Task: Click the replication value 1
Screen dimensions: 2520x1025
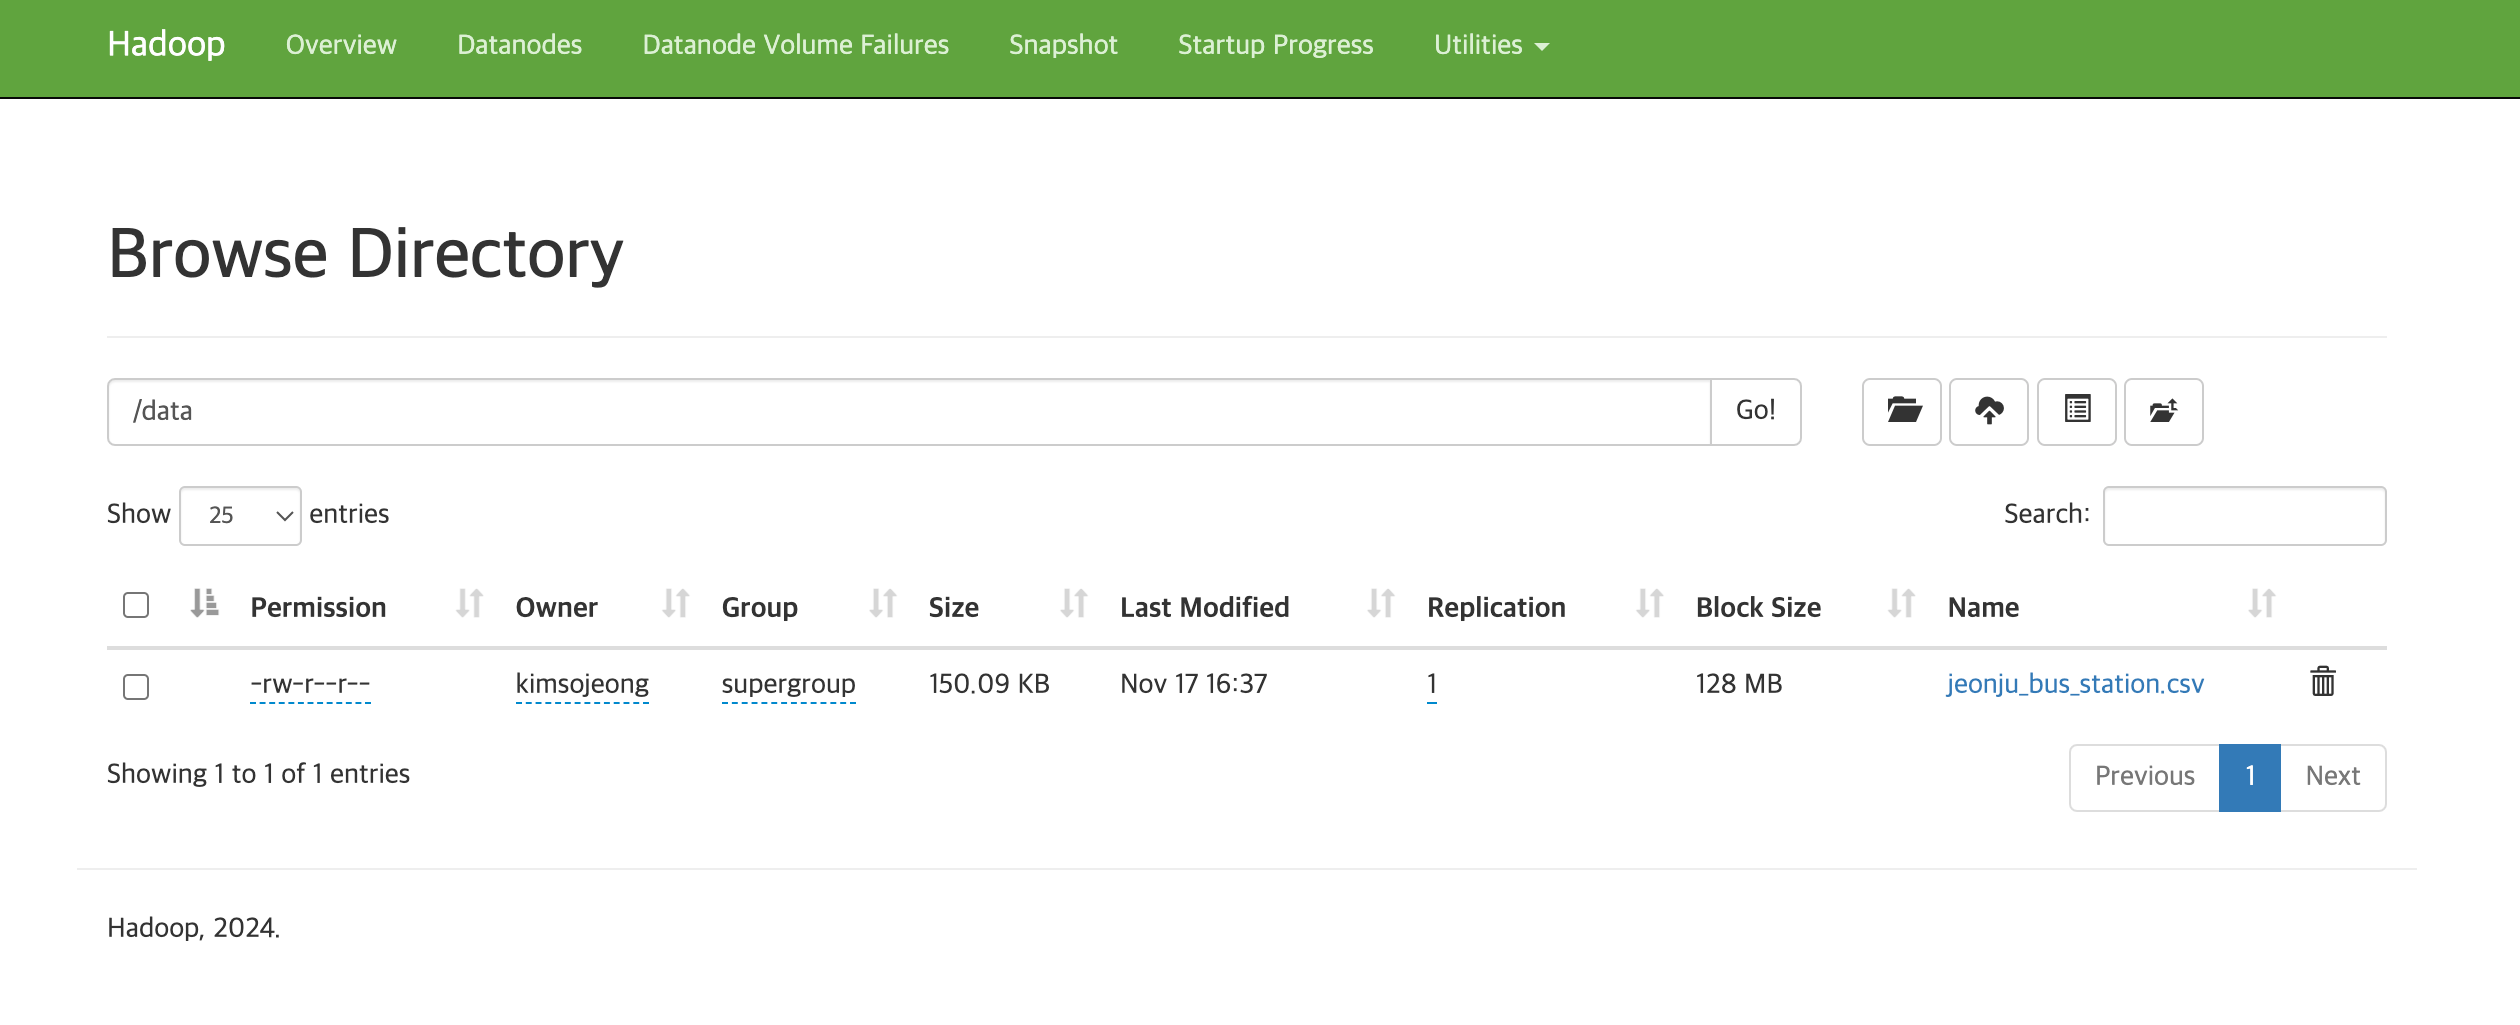Action: tap(1431, 685)
